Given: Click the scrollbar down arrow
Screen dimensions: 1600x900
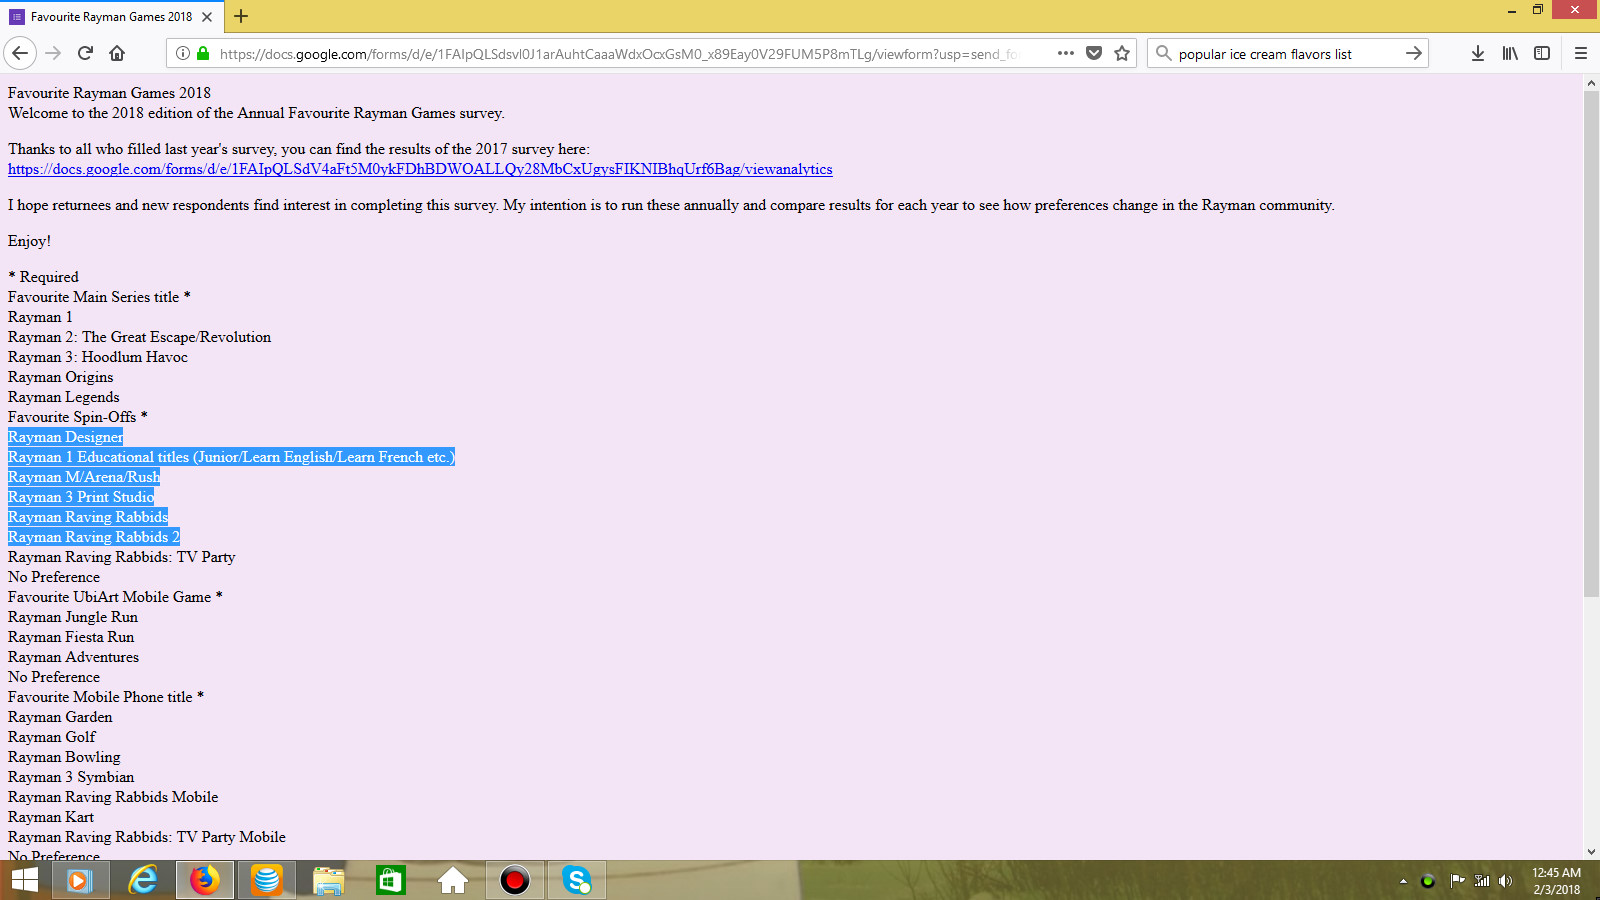Looking at the screenshot, I should pos(1591,852).
